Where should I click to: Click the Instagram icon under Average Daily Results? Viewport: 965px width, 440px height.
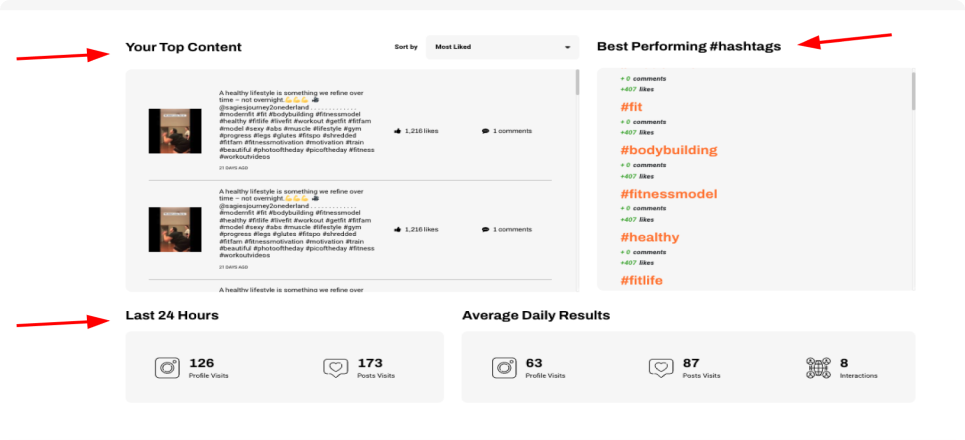click(x=504, y=368)
